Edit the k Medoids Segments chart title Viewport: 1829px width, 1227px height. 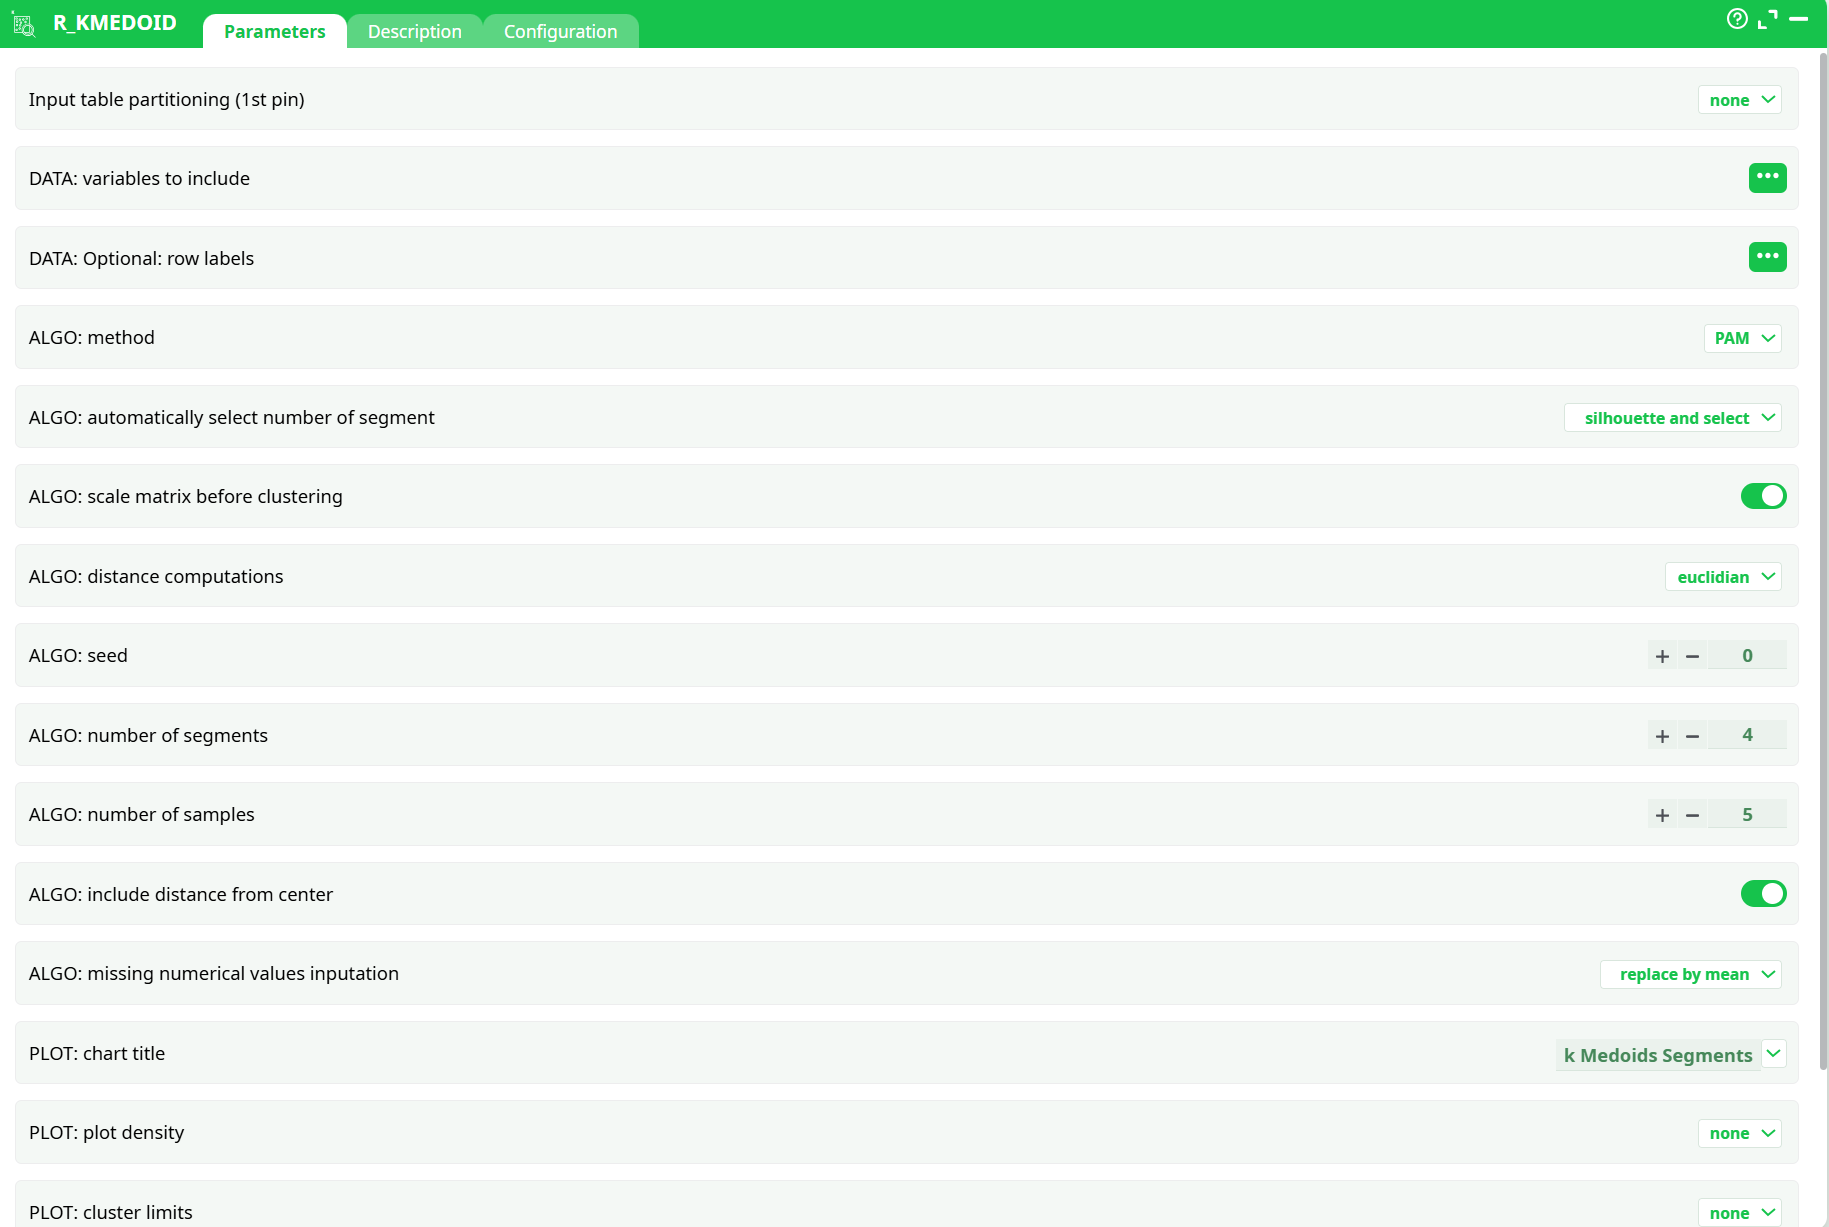click(x=1657, y=1054)
